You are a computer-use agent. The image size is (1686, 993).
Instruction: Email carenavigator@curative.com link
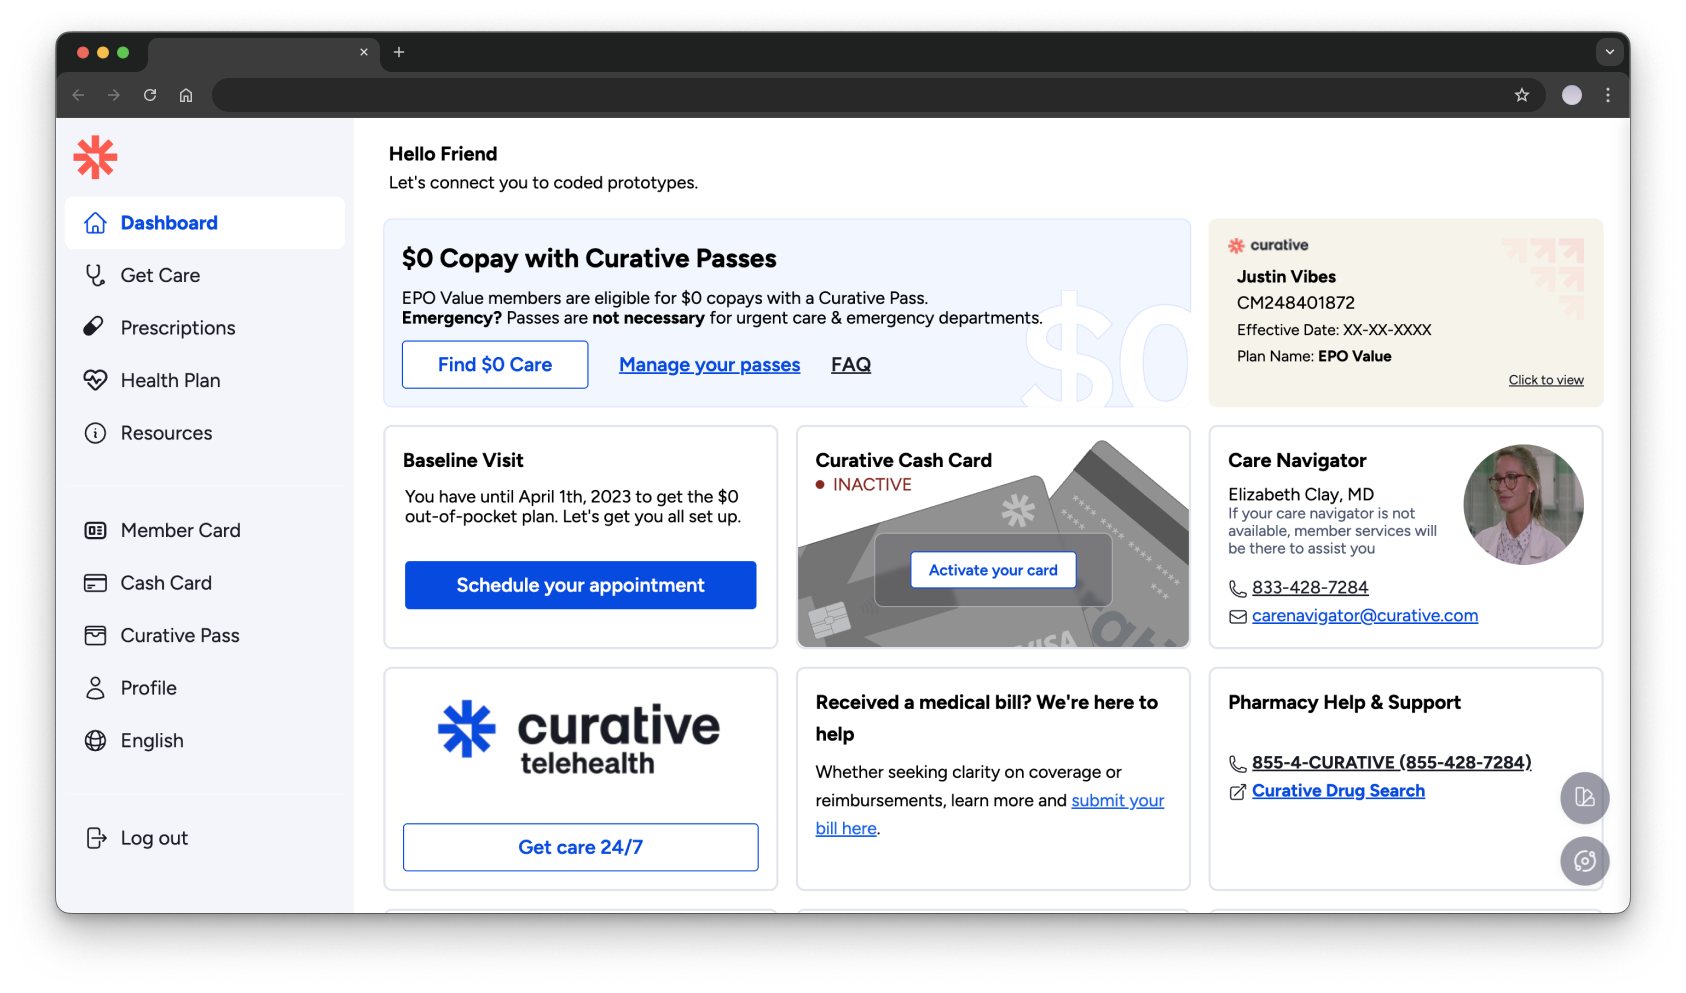[1365, 616]
